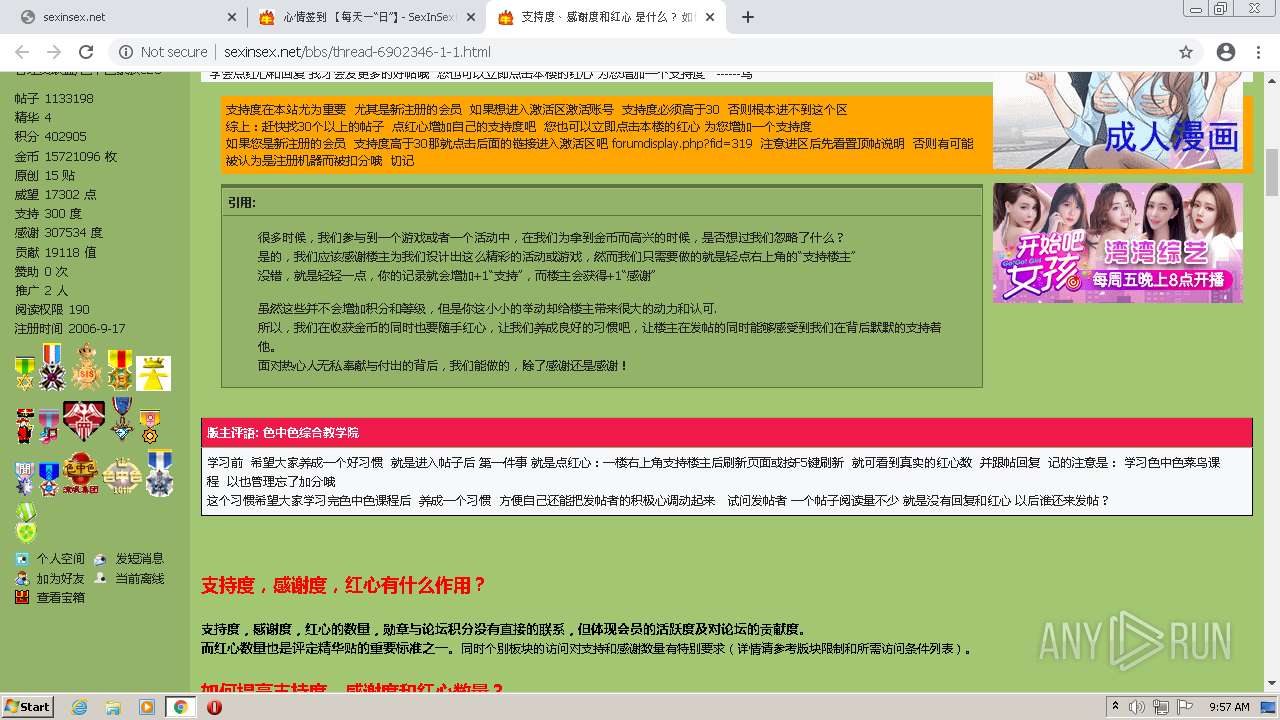Click the red-striped yellow ribbon cross medal
This screenshot has height=720, width=1280.
pyautogui.click(x=120, y=370)
